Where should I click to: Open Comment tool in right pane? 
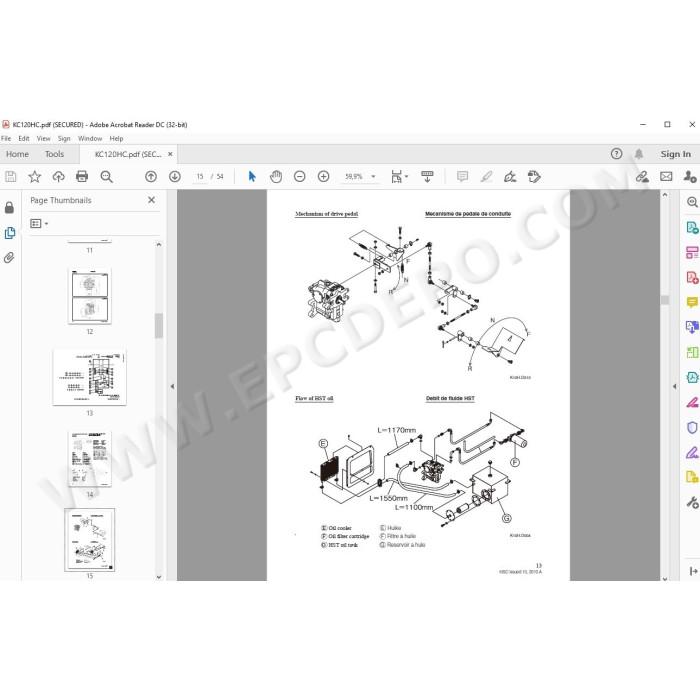click(x=692, y=303)
